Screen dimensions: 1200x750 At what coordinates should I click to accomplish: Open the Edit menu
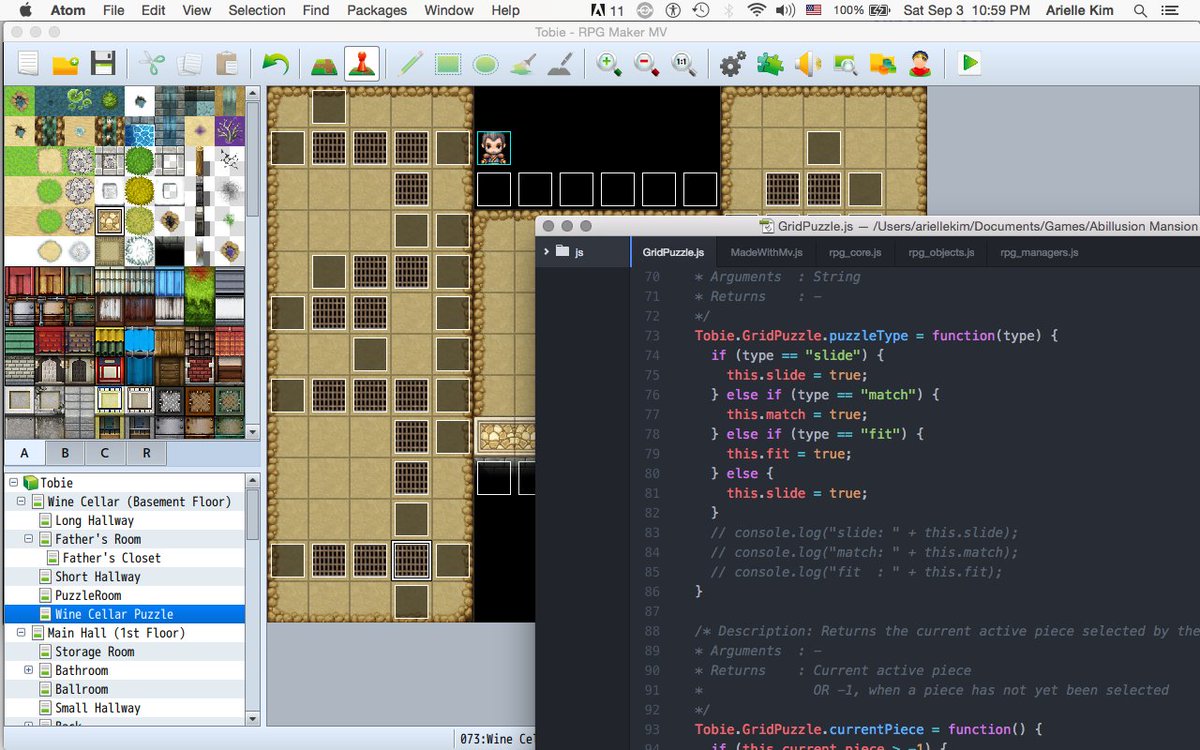[153, 10]
